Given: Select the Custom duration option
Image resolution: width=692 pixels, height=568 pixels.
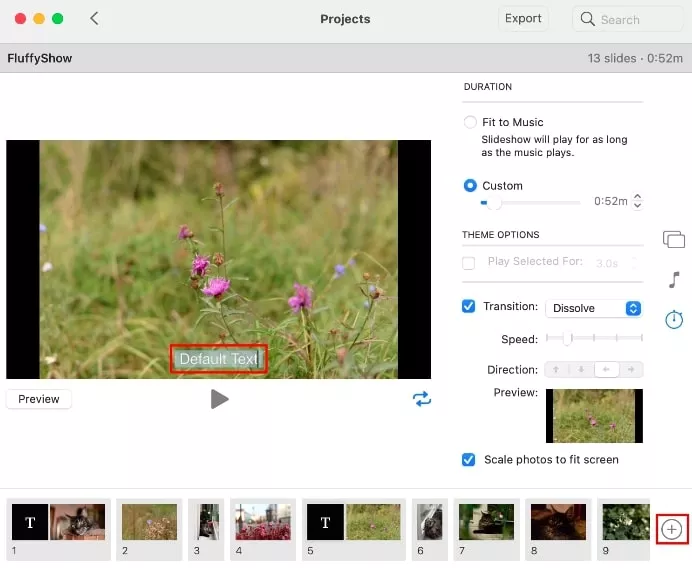Looking at the screenshot, I should [x=470, y=185].
